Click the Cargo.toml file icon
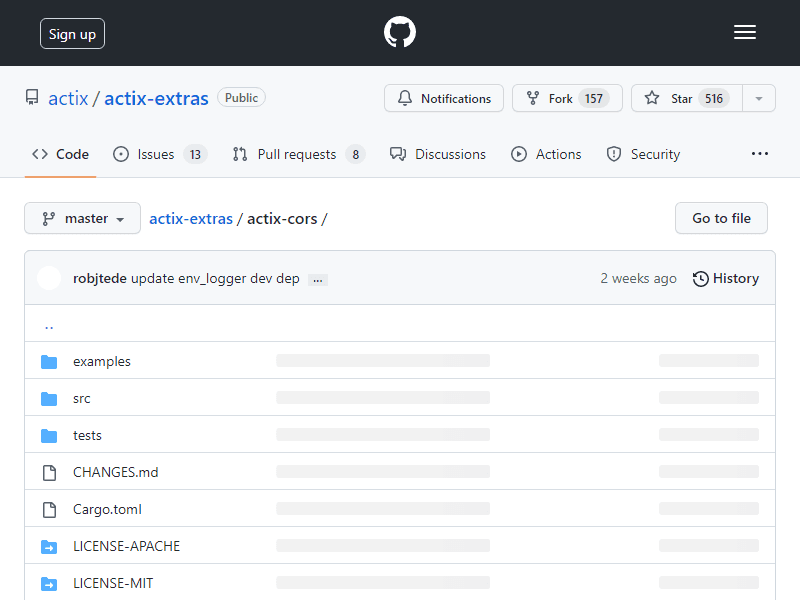Screen dimensions: 800x600 click(x=49, y=510)
